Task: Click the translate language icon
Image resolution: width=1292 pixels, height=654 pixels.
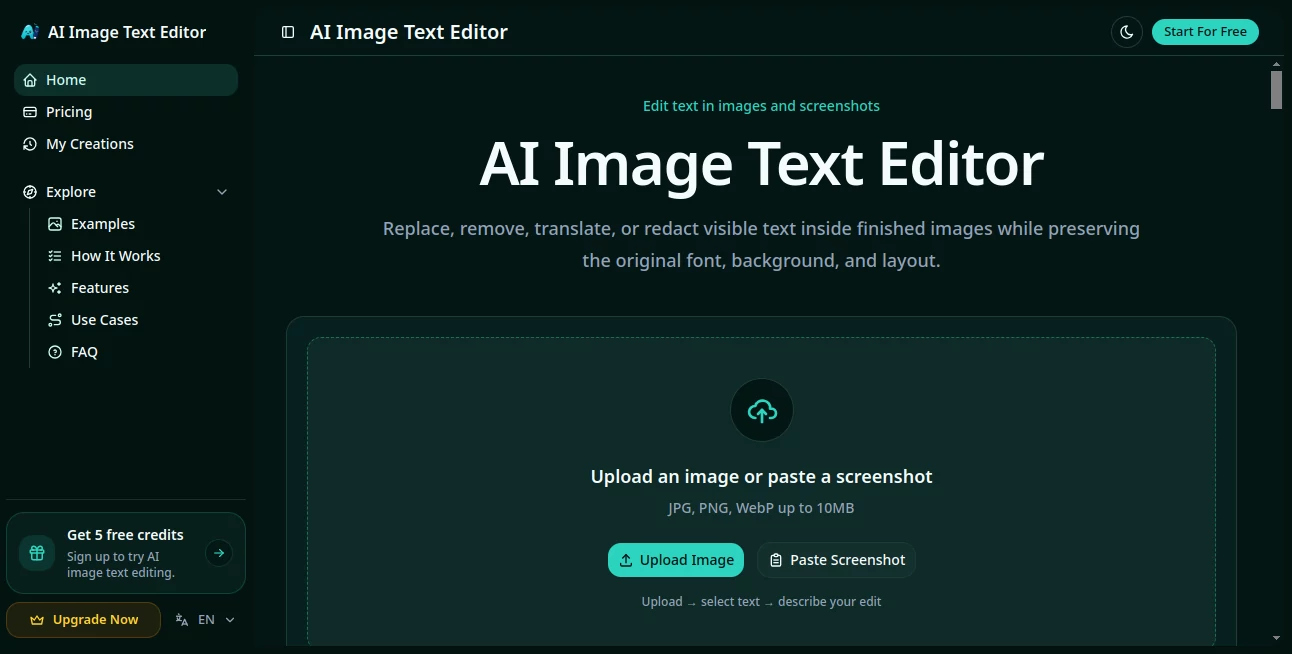Action: tap(182, 620)
